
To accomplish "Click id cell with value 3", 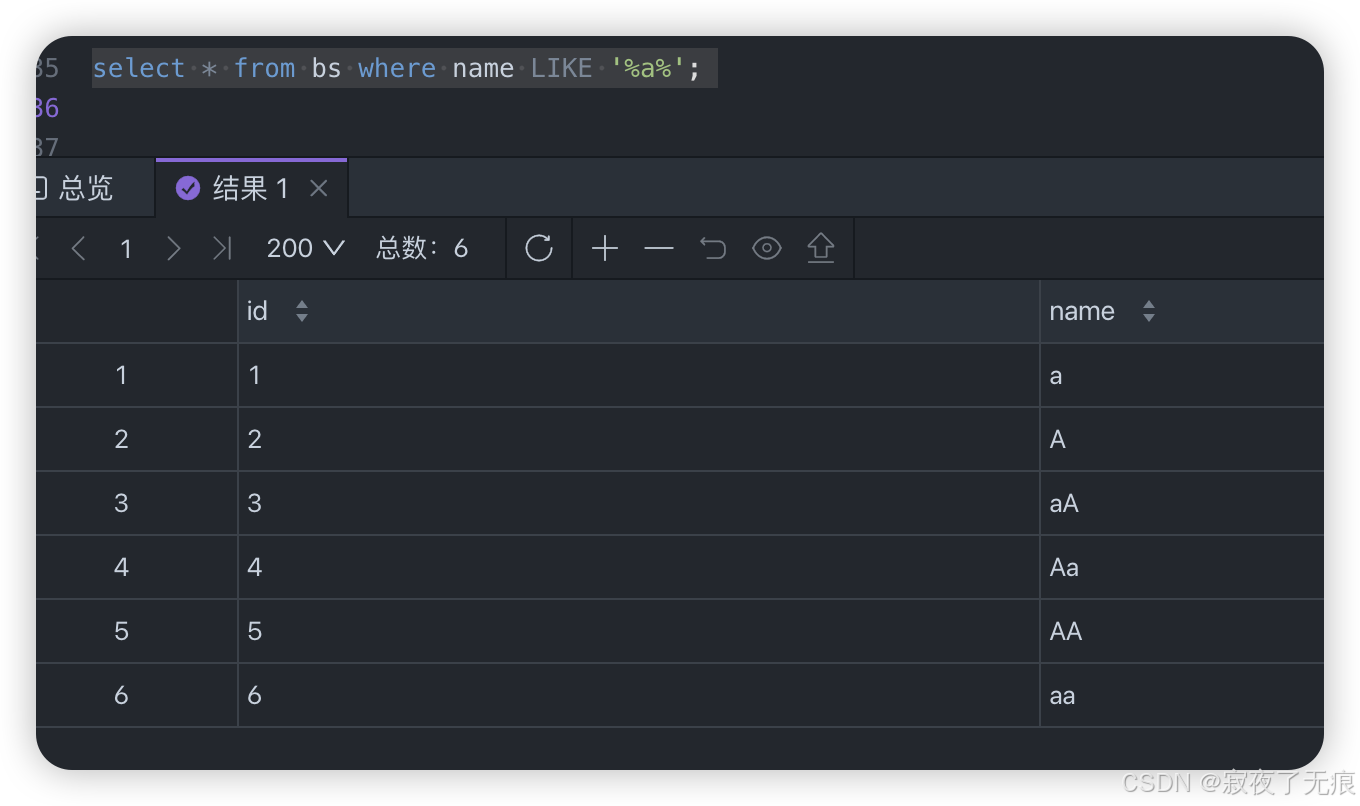I will click(639, 504).
